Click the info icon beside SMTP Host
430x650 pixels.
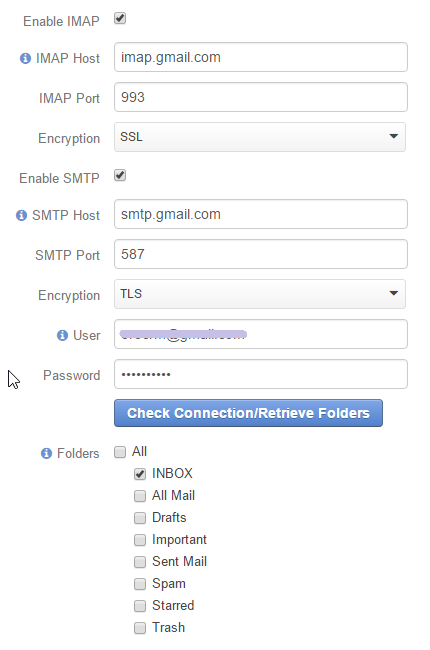[22, 216]
